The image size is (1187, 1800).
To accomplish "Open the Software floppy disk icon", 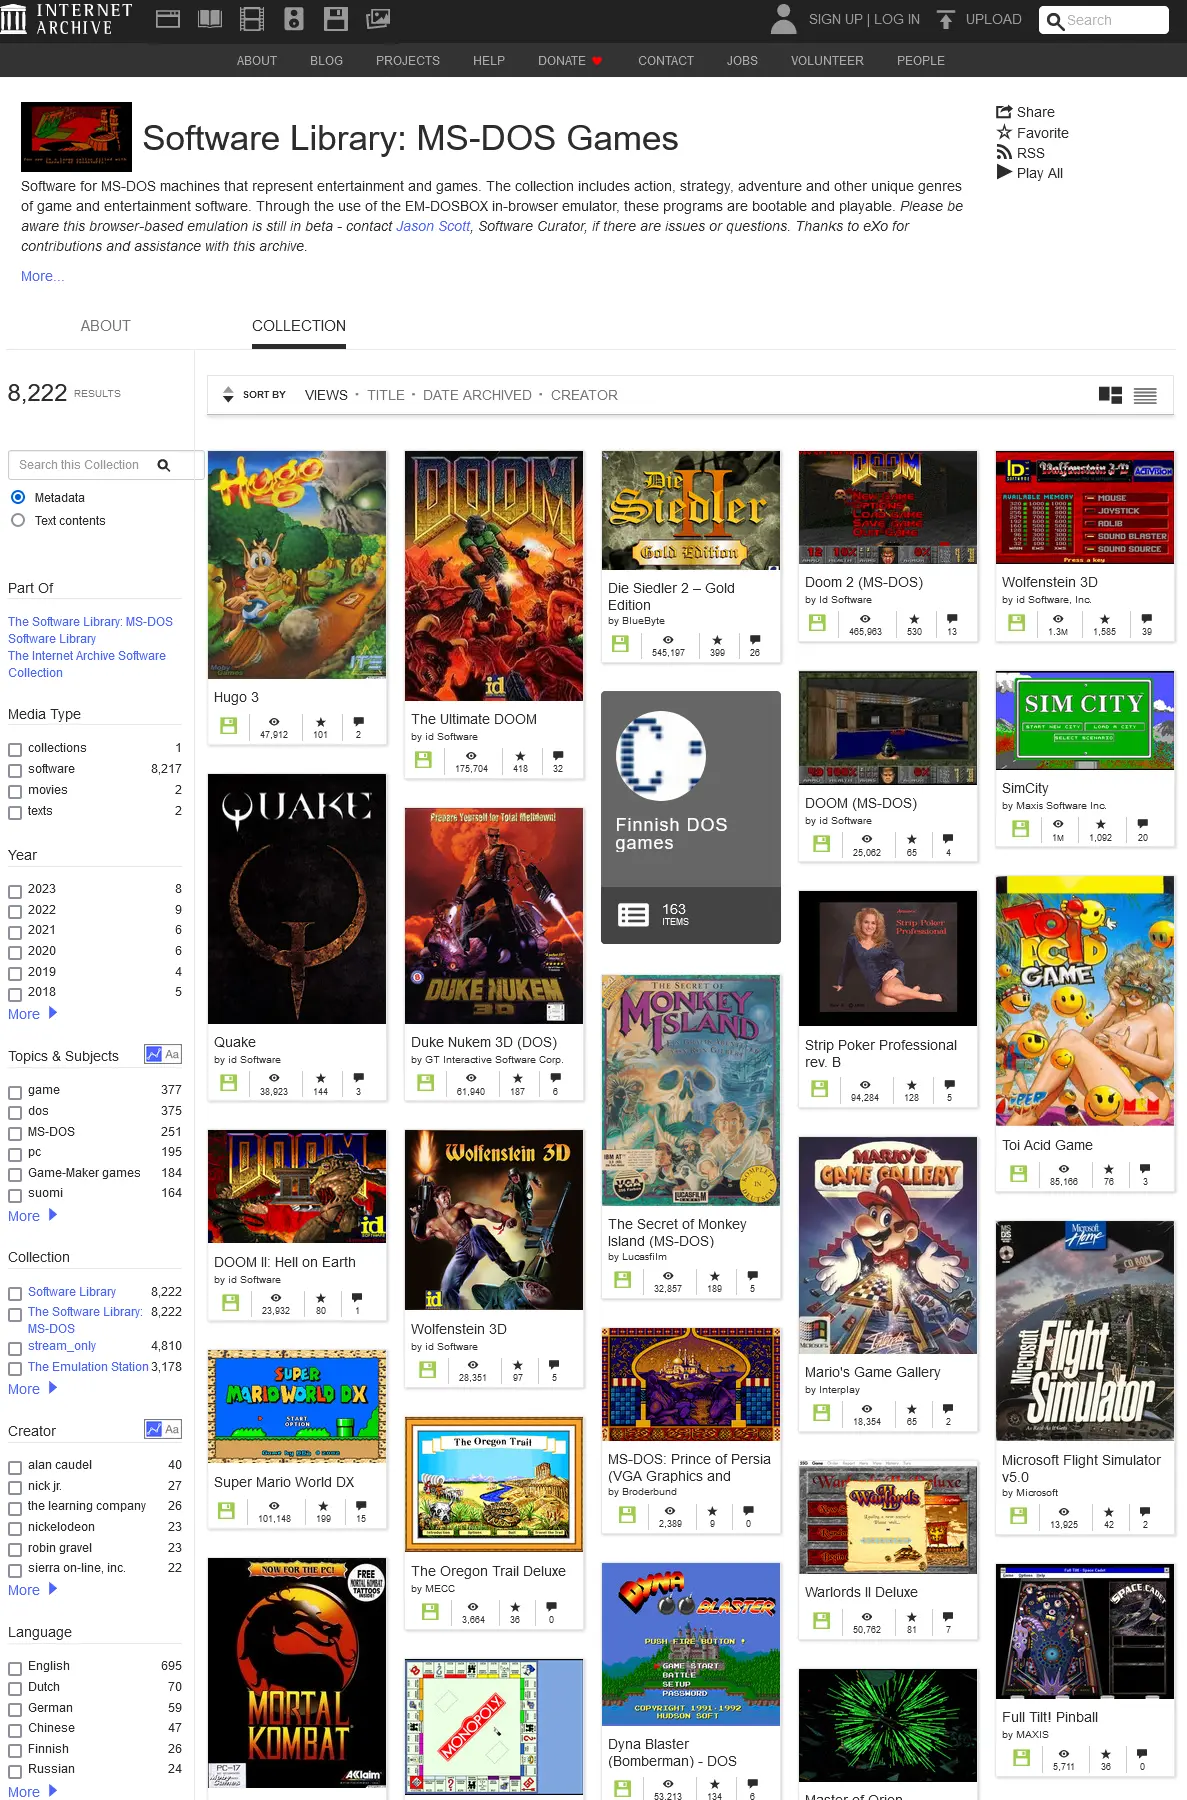I will pos(336,19).
